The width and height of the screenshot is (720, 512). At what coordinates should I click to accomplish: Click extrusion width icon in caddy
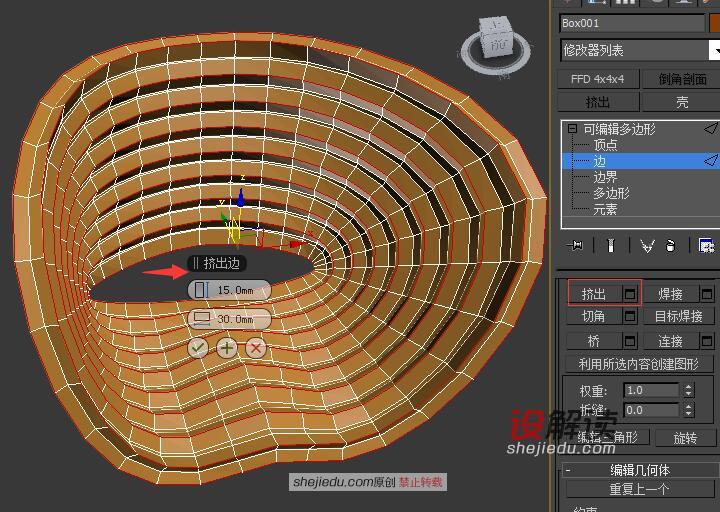[202, 319]
